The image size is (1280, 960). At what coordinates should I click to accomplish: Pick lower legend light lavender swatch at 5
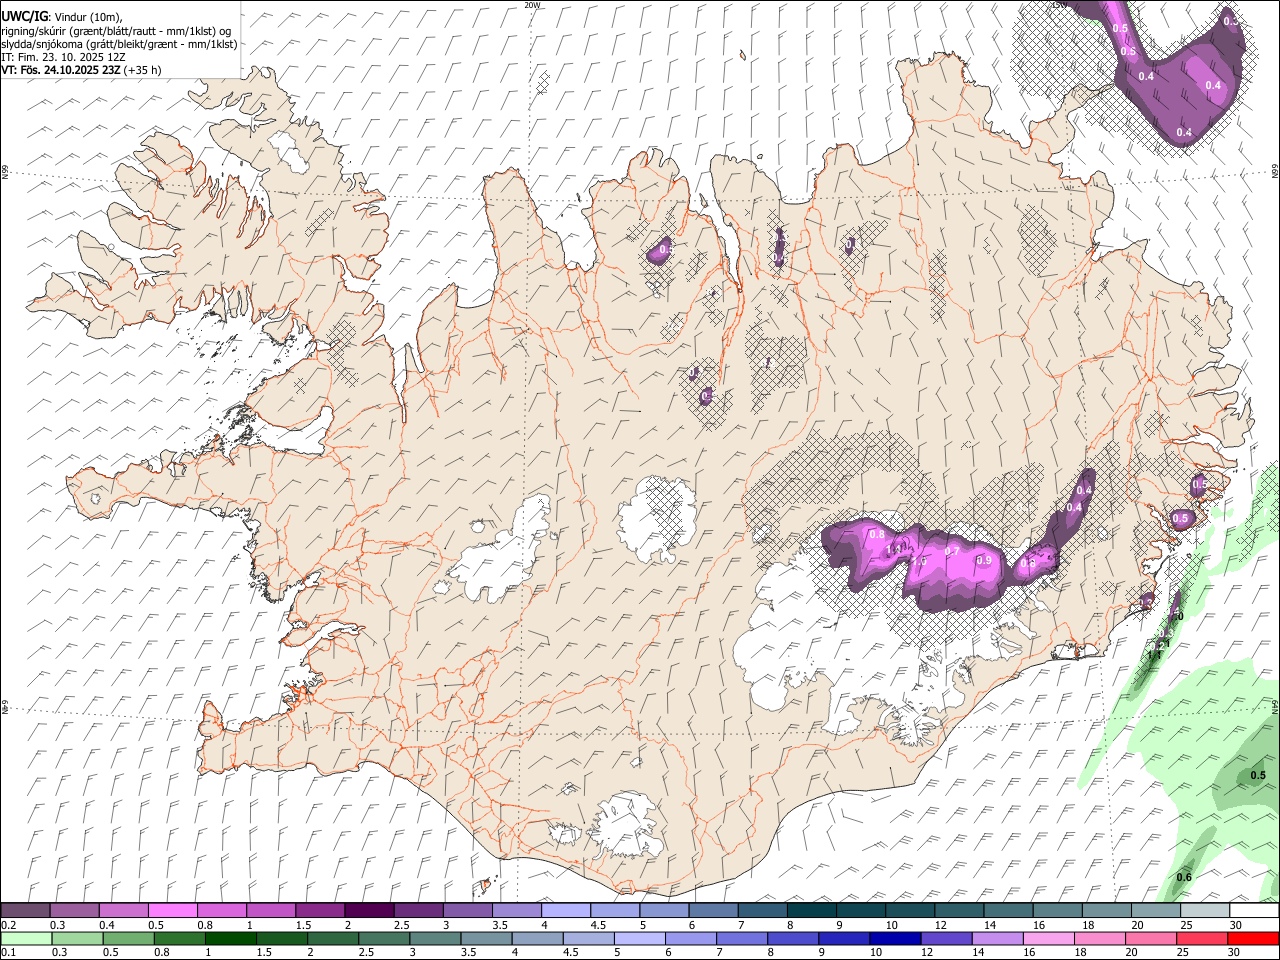click(640, 938)
